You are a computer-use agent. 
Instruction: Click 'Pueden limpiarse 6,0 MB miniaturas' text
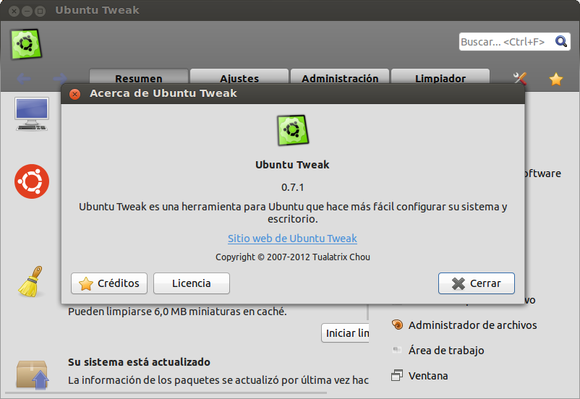click(177, 311)
